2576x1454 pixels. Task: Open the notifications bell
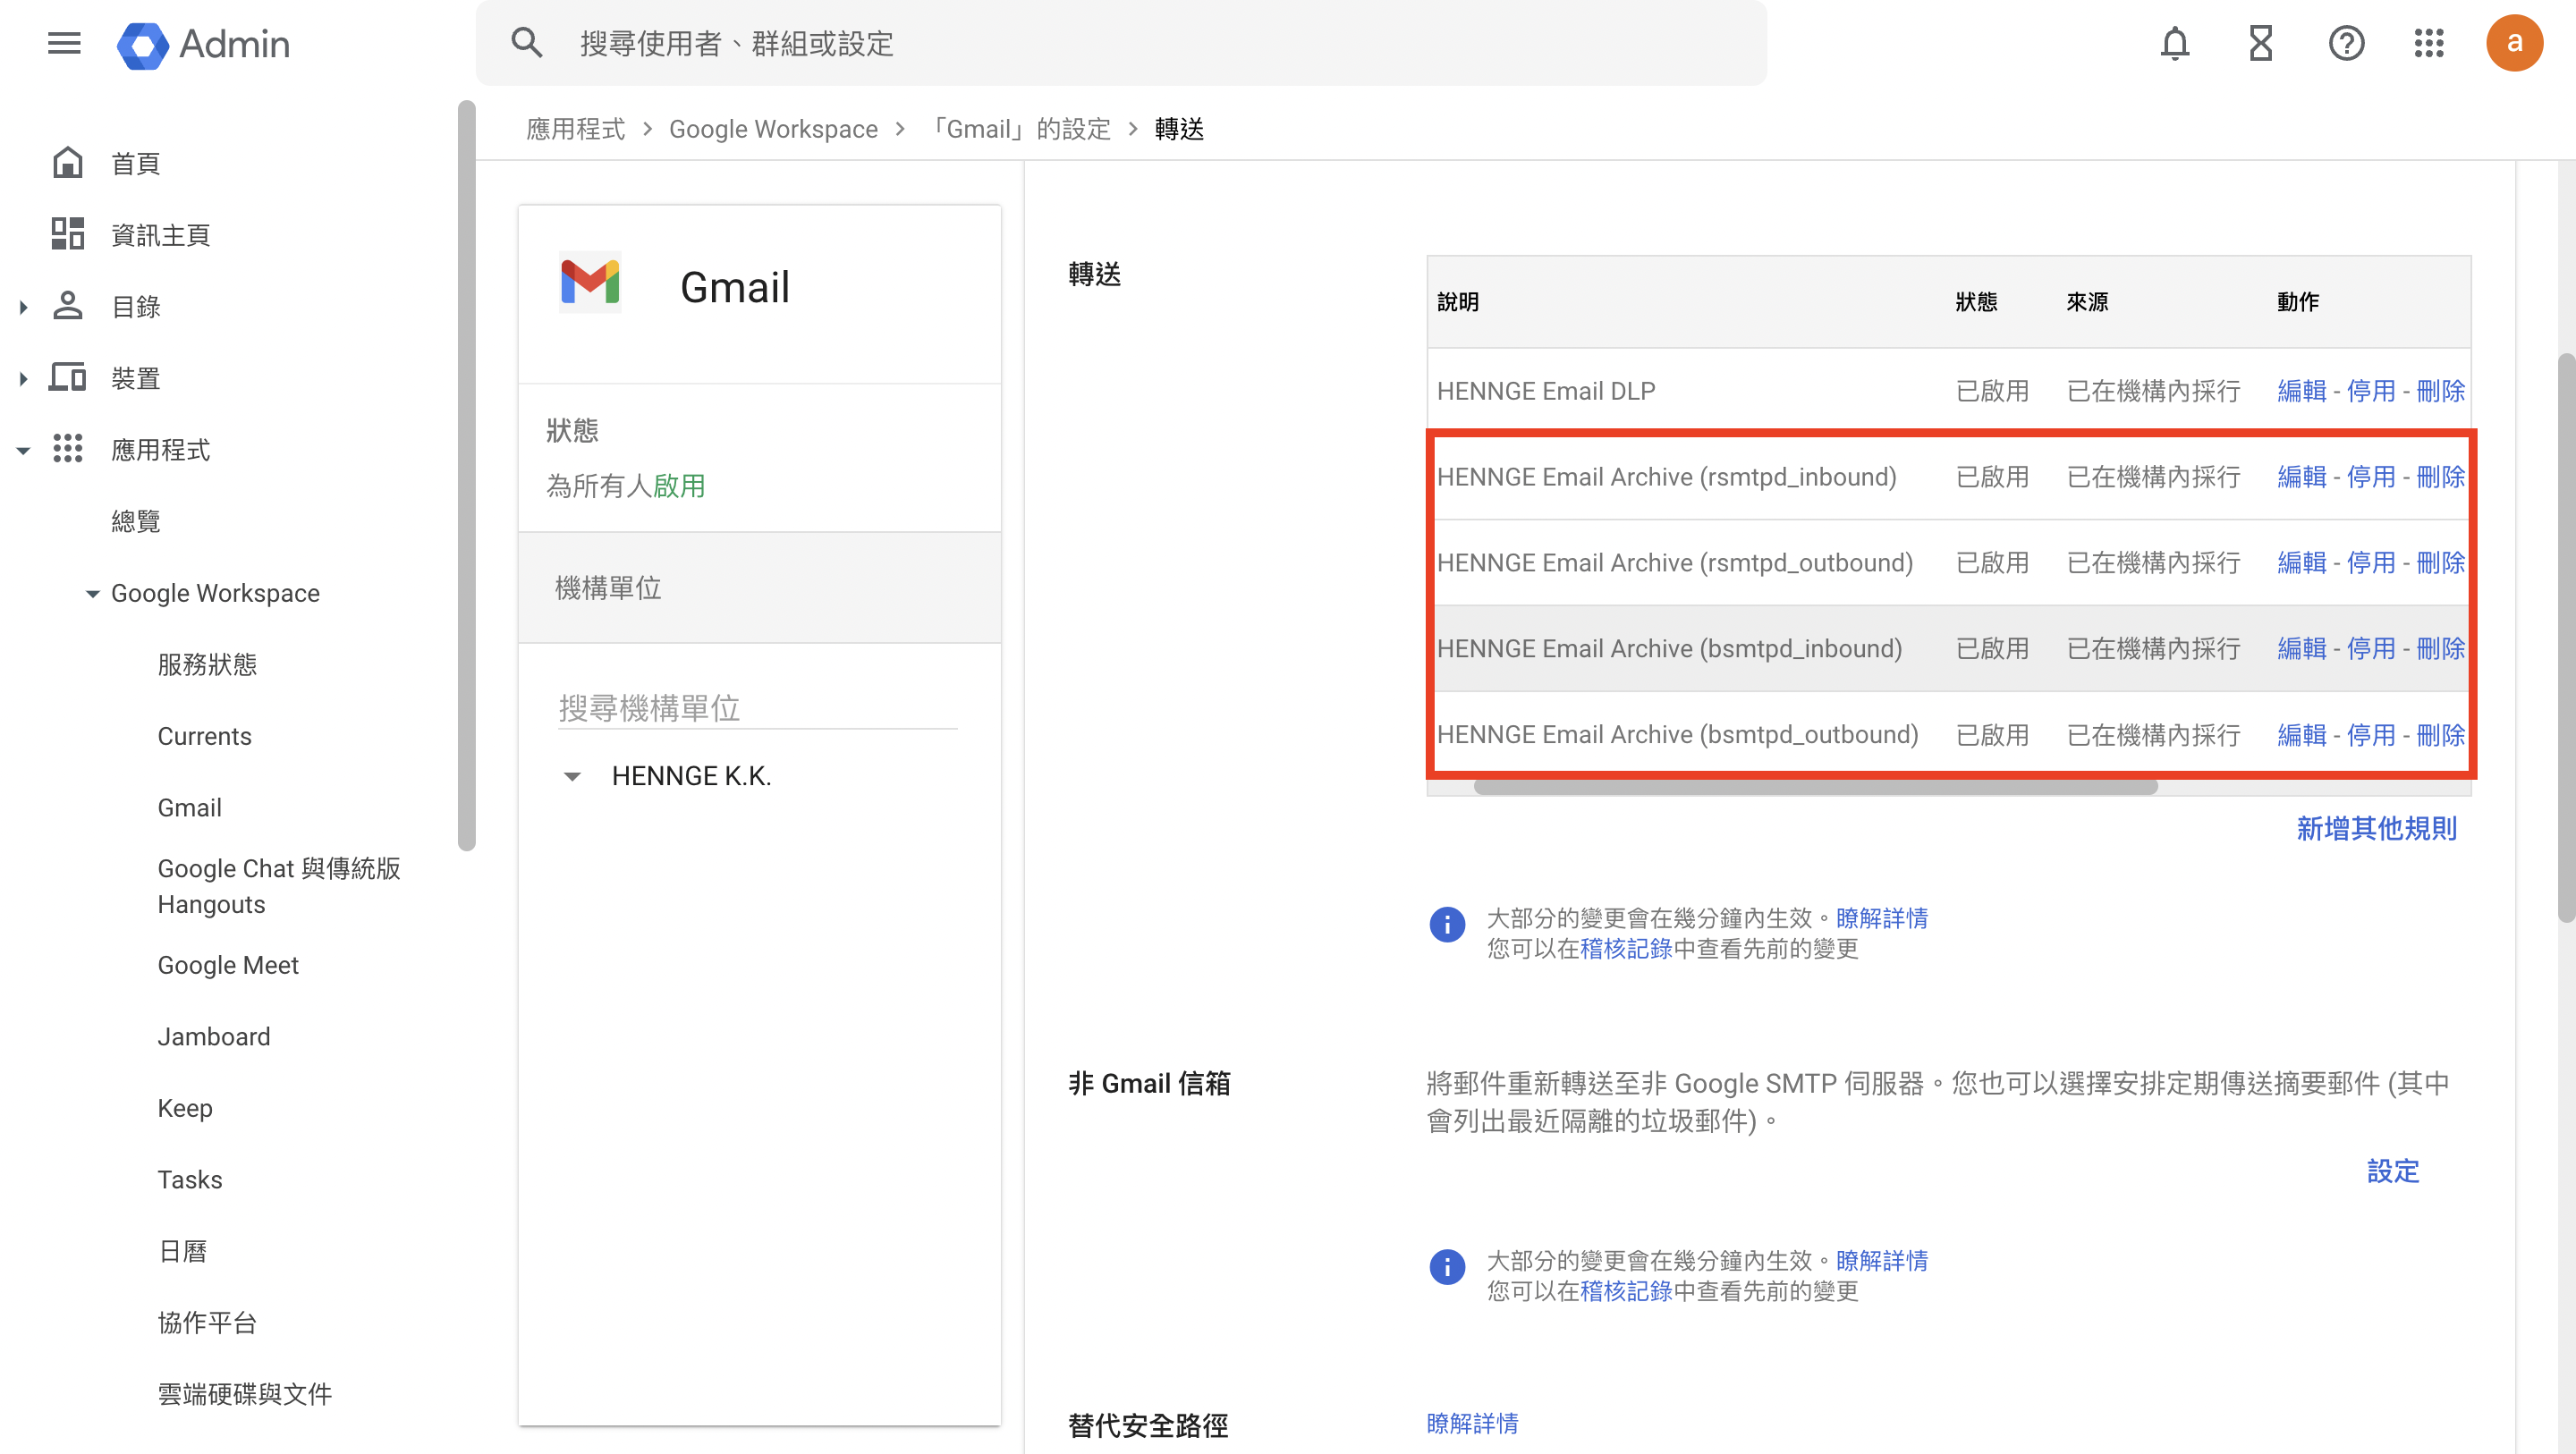[2175, 43]
